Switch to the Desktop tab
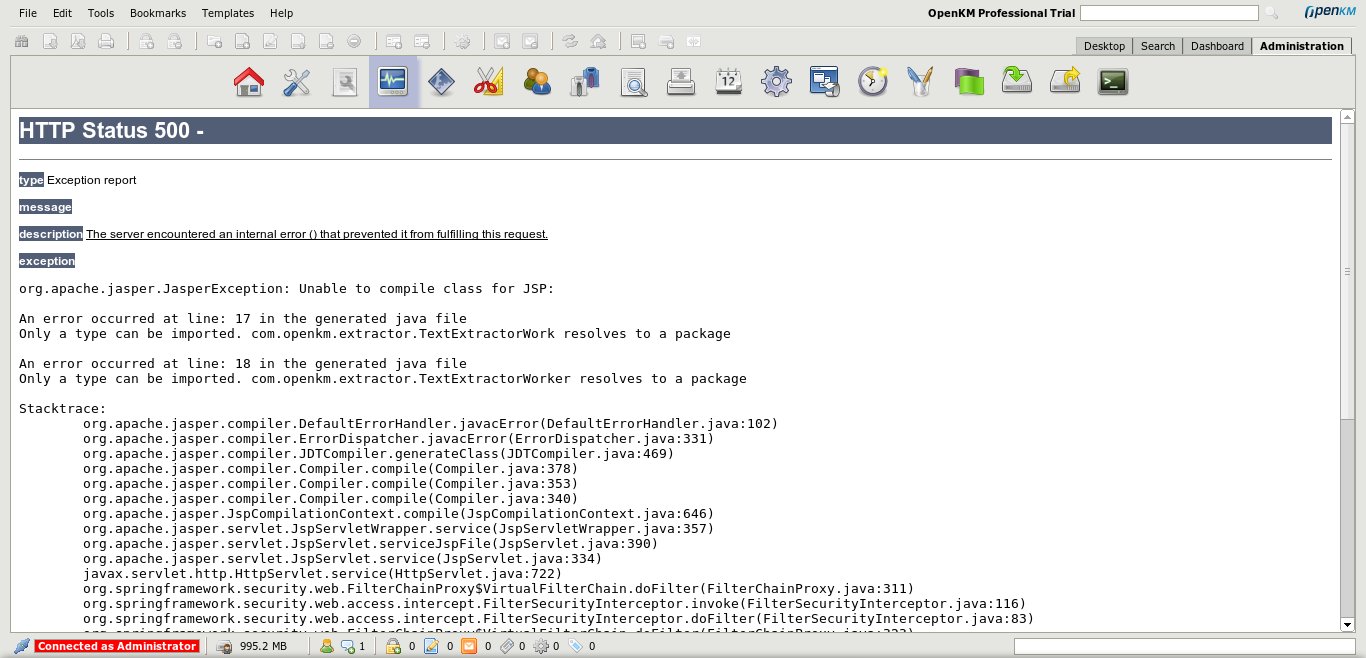 pyautogui.click(x=1104, y=46)
